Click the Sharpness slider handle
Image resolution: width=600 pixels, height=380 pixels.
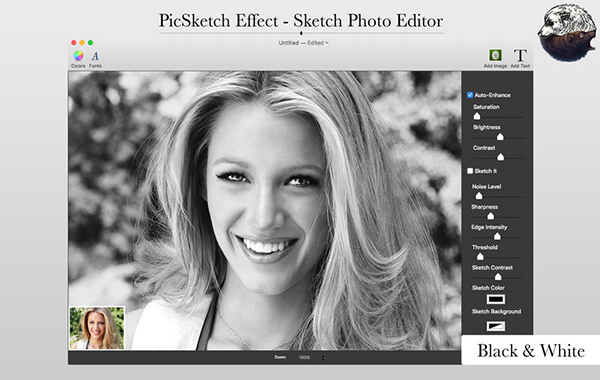pos(491,216)
